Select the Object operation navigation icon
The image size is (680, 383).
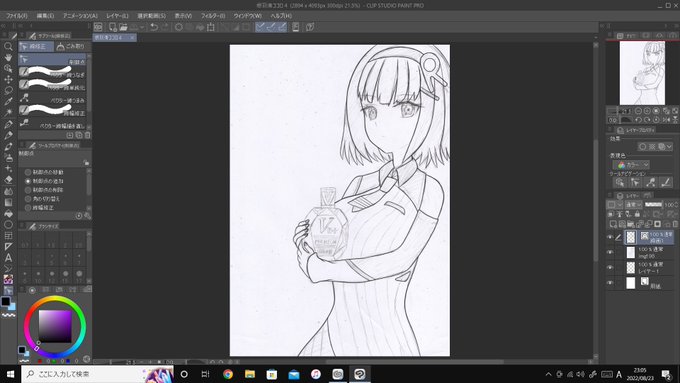pyautogui.click(x=620, y=183)
